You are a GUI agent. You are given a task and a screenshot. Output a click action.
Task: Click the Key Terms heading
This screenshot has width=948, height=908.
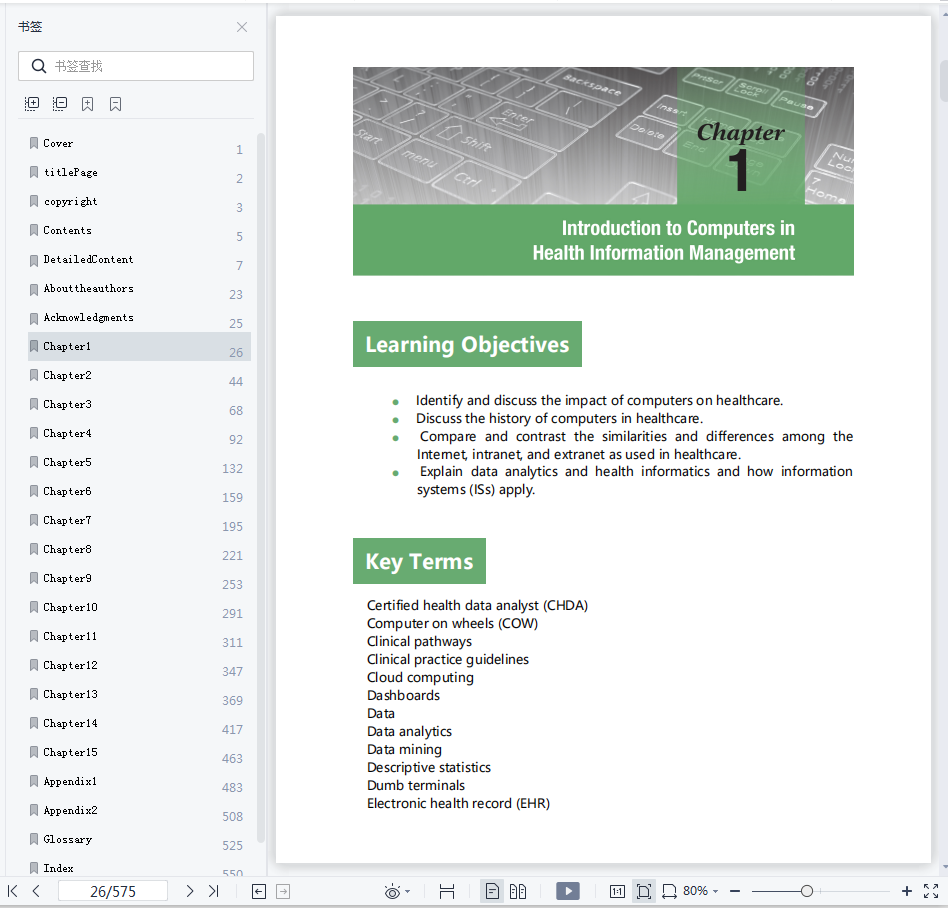(420, 561)
